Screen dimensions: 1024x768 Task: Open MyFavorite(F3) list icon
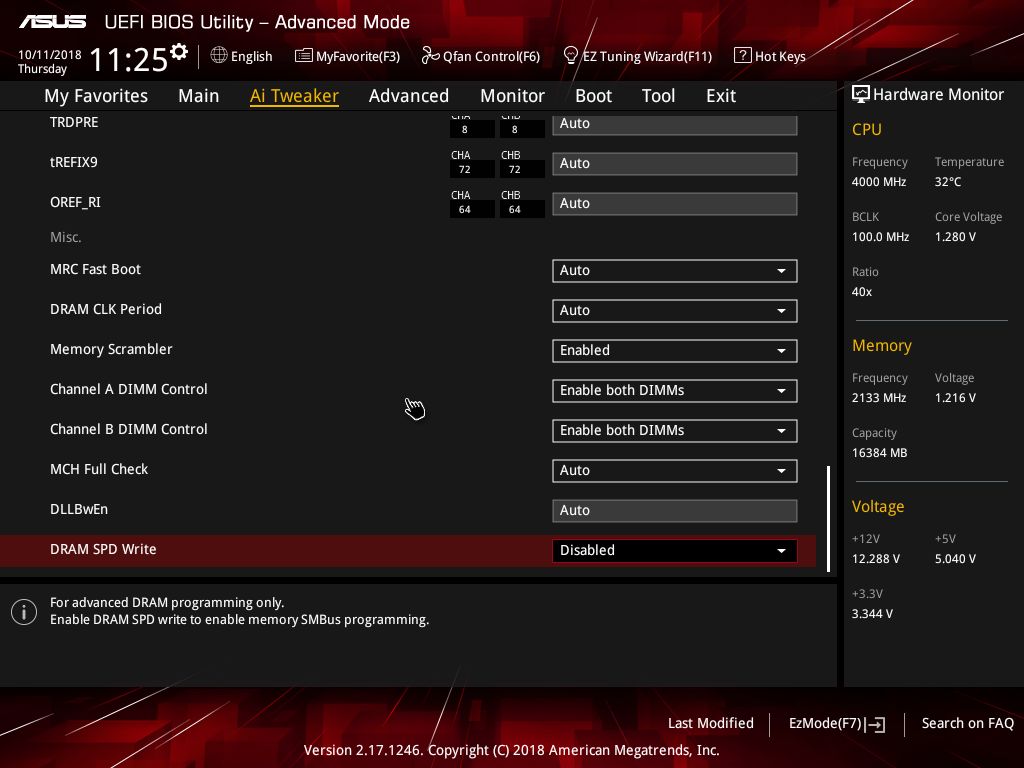(304, 56)
